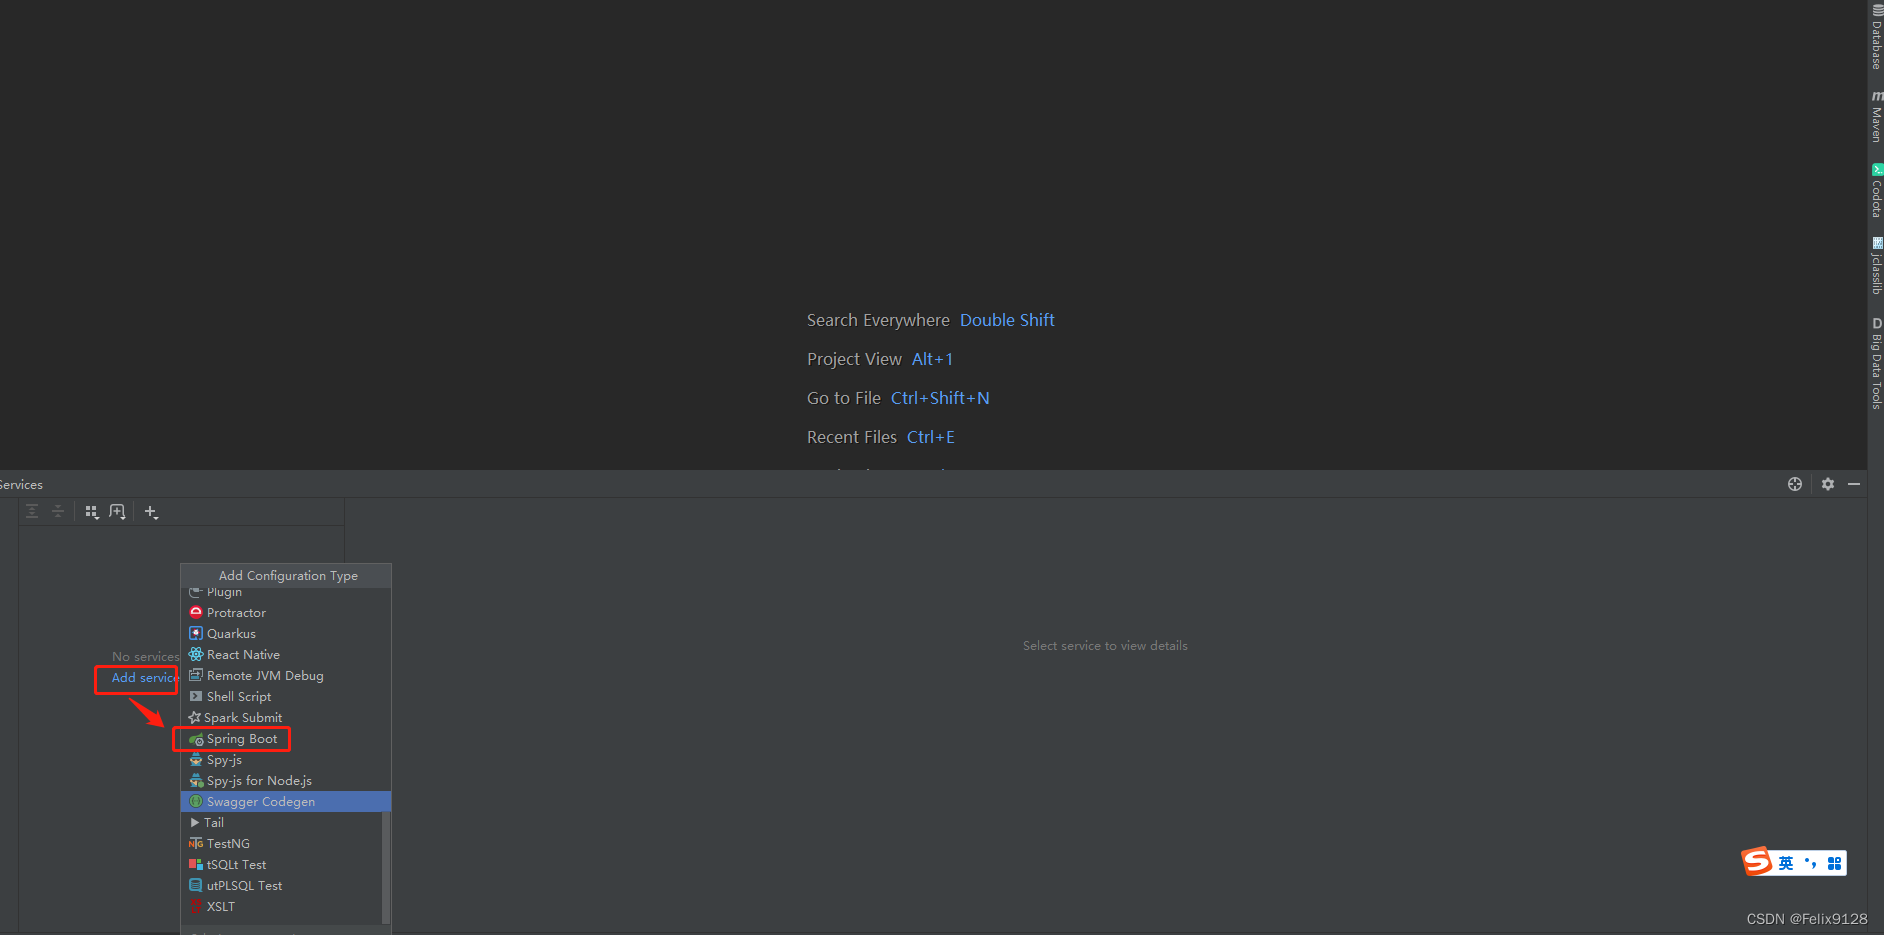Select Spy-js configuration type
1884x935 pixels.
coord(285,759)
